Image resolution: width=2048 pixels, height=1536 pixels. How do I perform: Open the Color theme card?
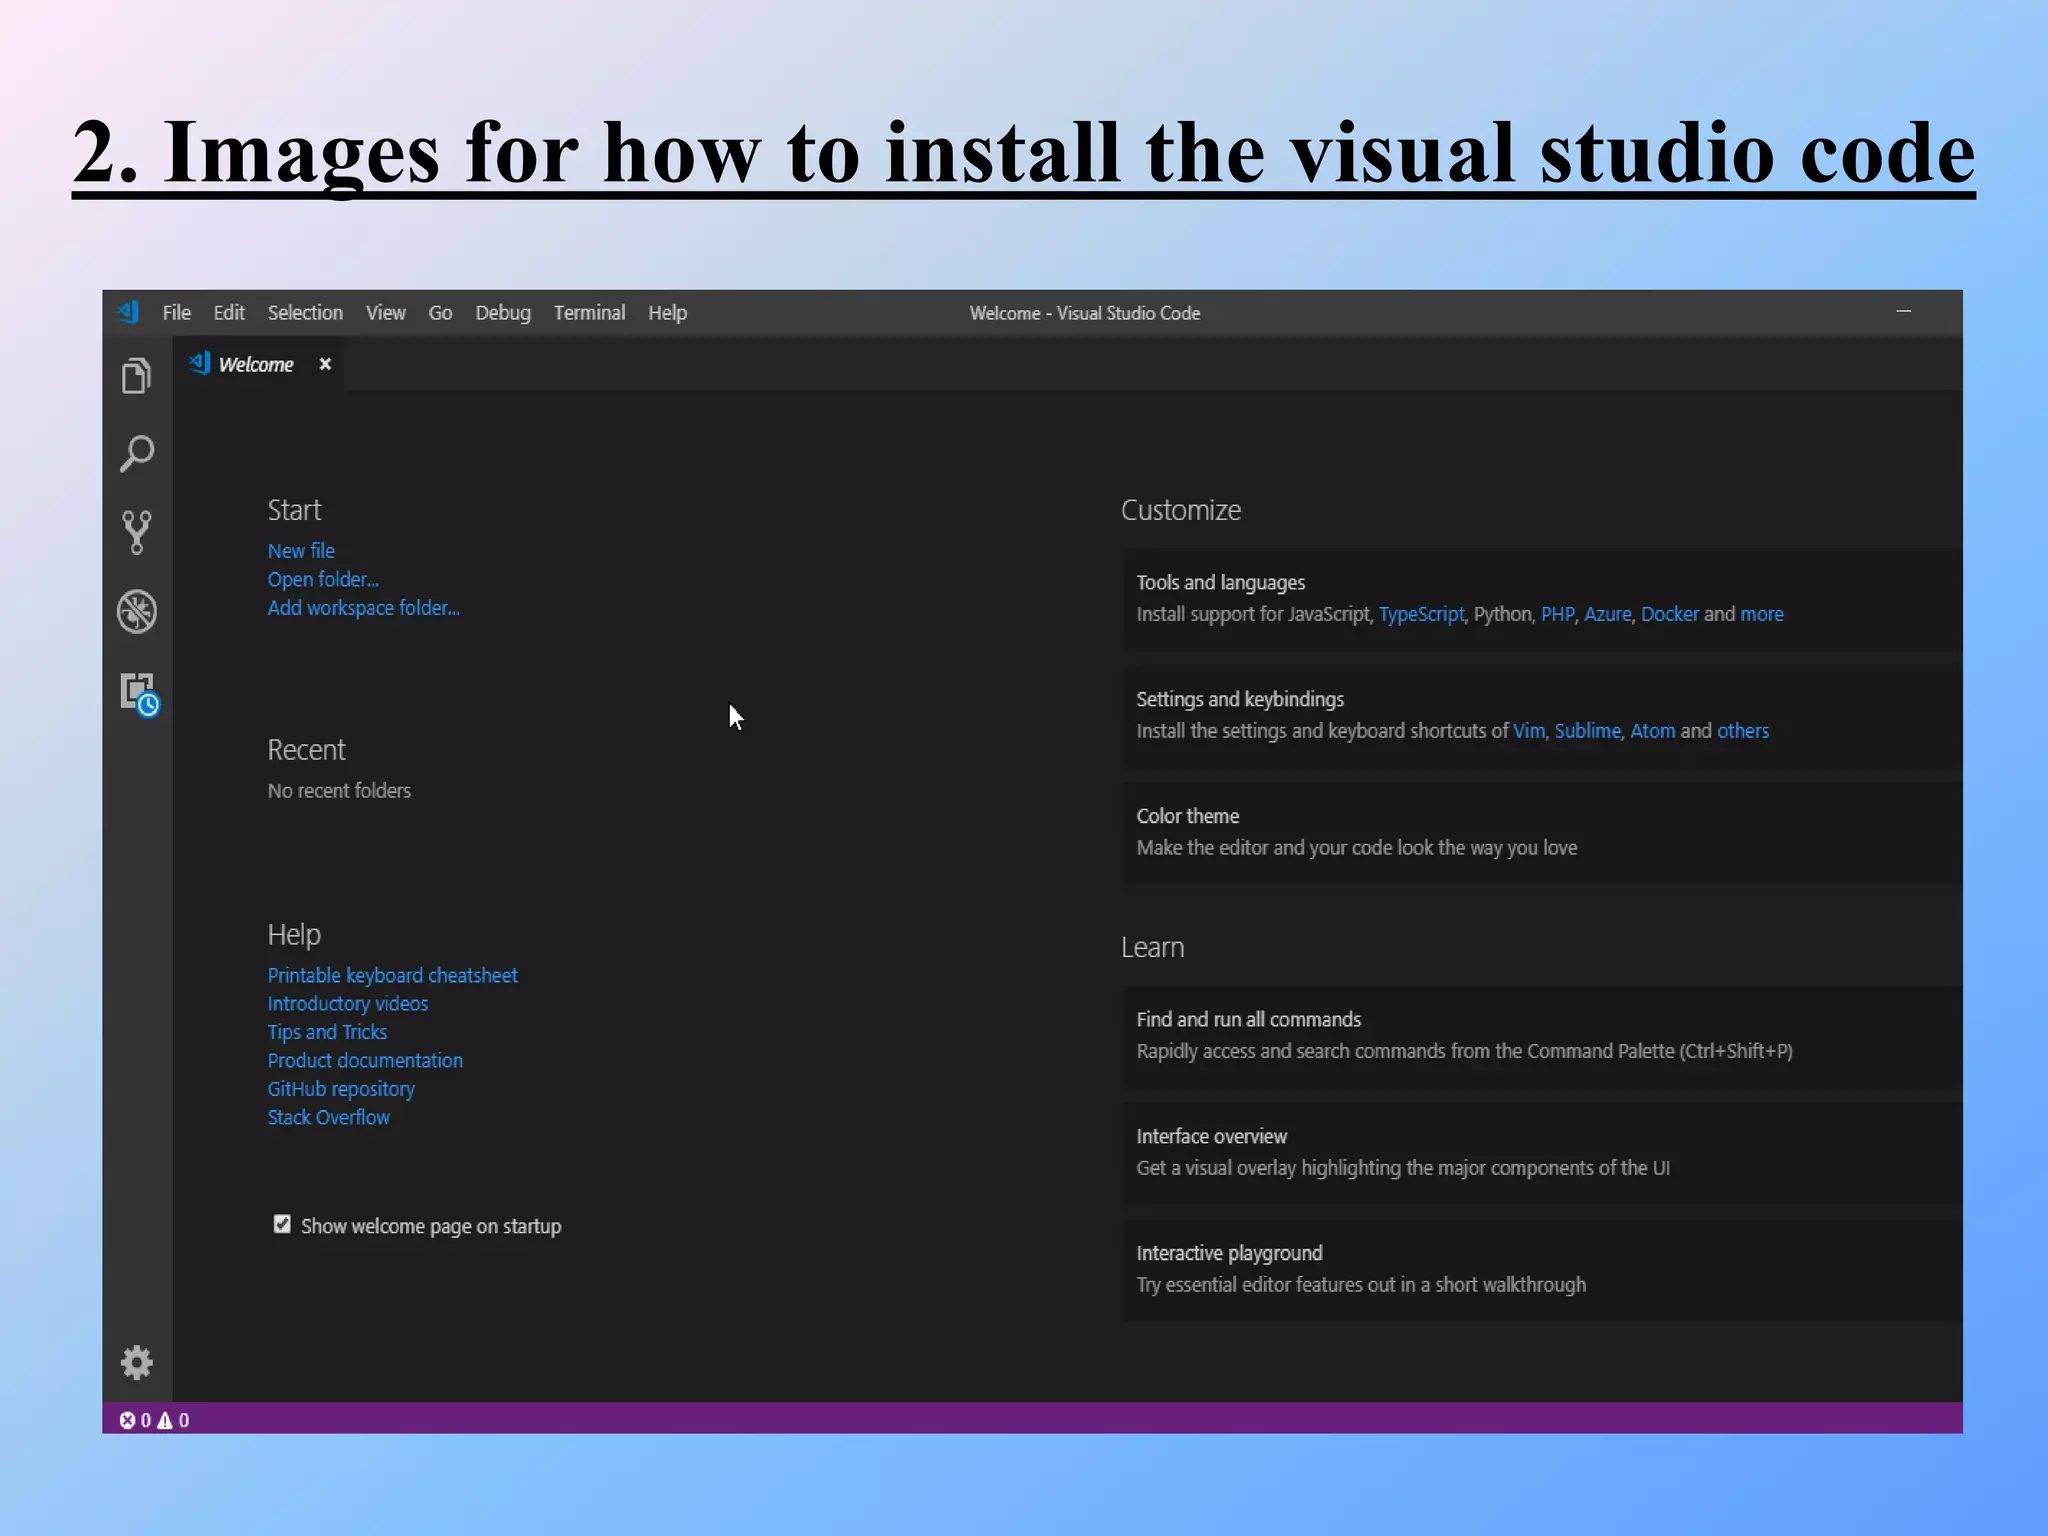[x=1542, y=832]
